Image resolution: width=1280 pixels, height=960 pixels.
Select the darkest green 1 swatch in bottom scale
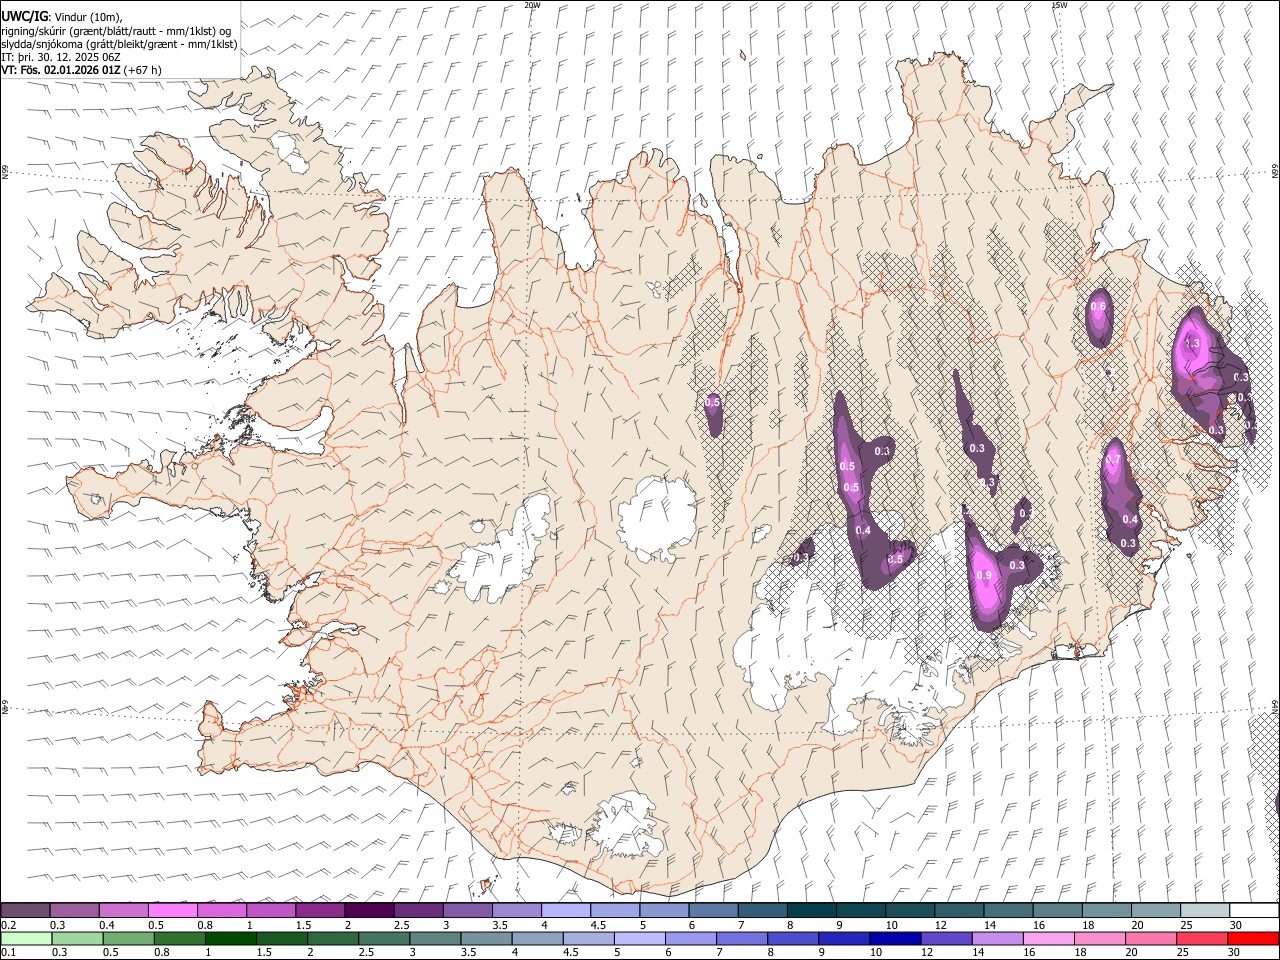pos(231,938)
